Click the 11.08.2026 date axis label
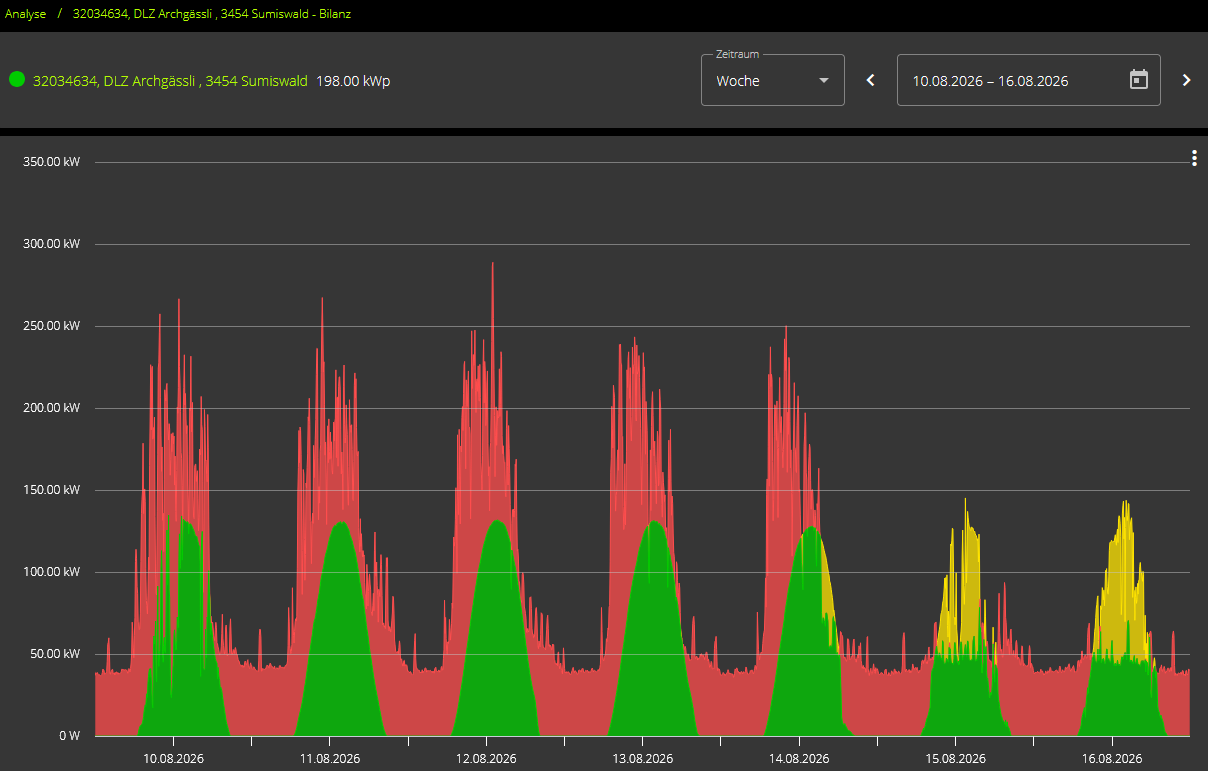This screenshot has width=1208, height=771. click(330, 758)
